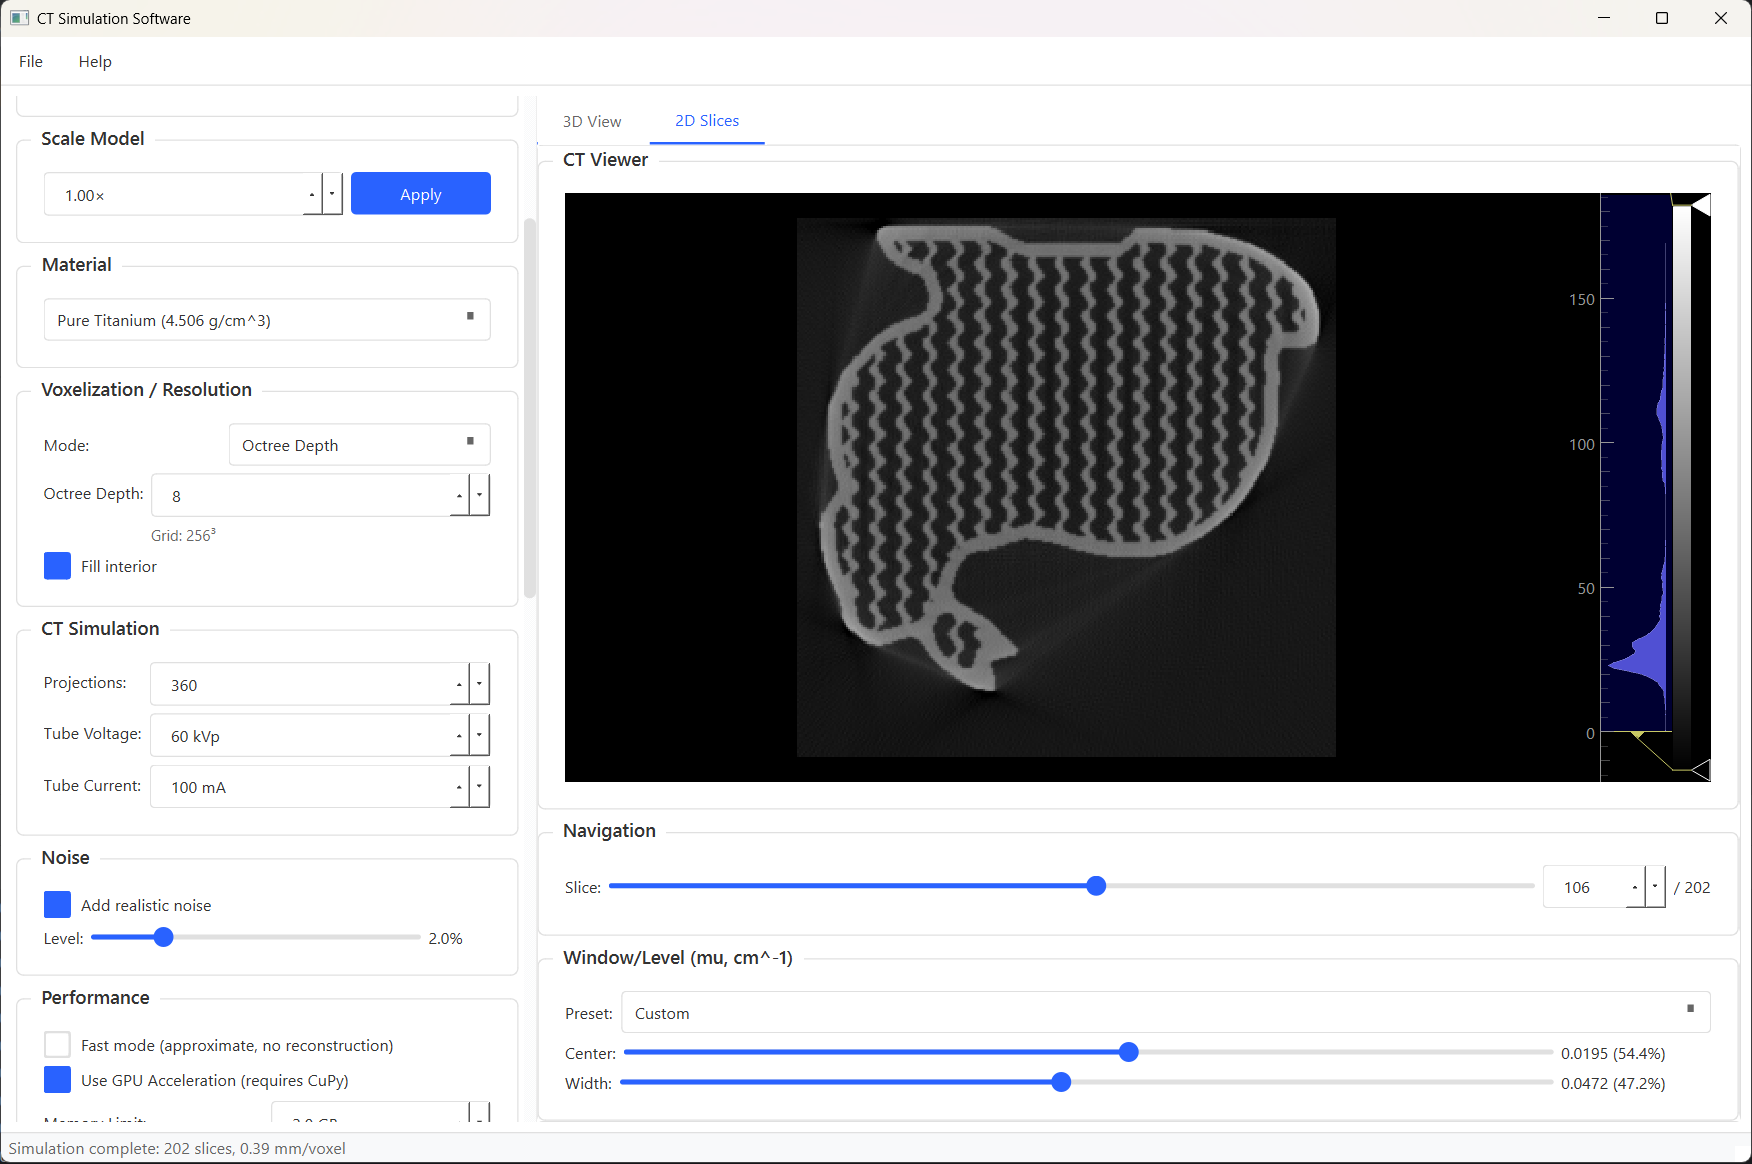1752x1164 pixels.
Task: Click the lower histogram level handle triangle
Action: [1700, 770]
